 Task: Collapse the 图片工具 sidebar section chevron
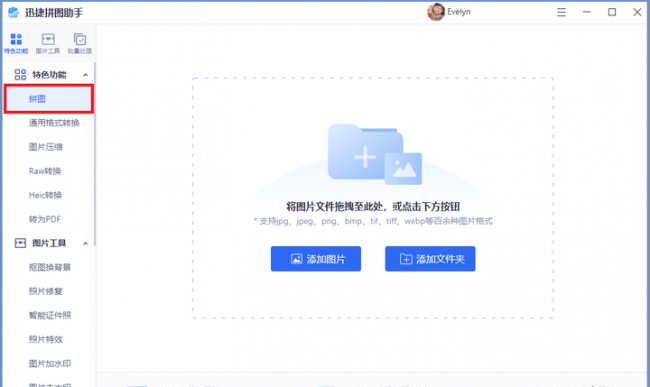coord(85,243)
